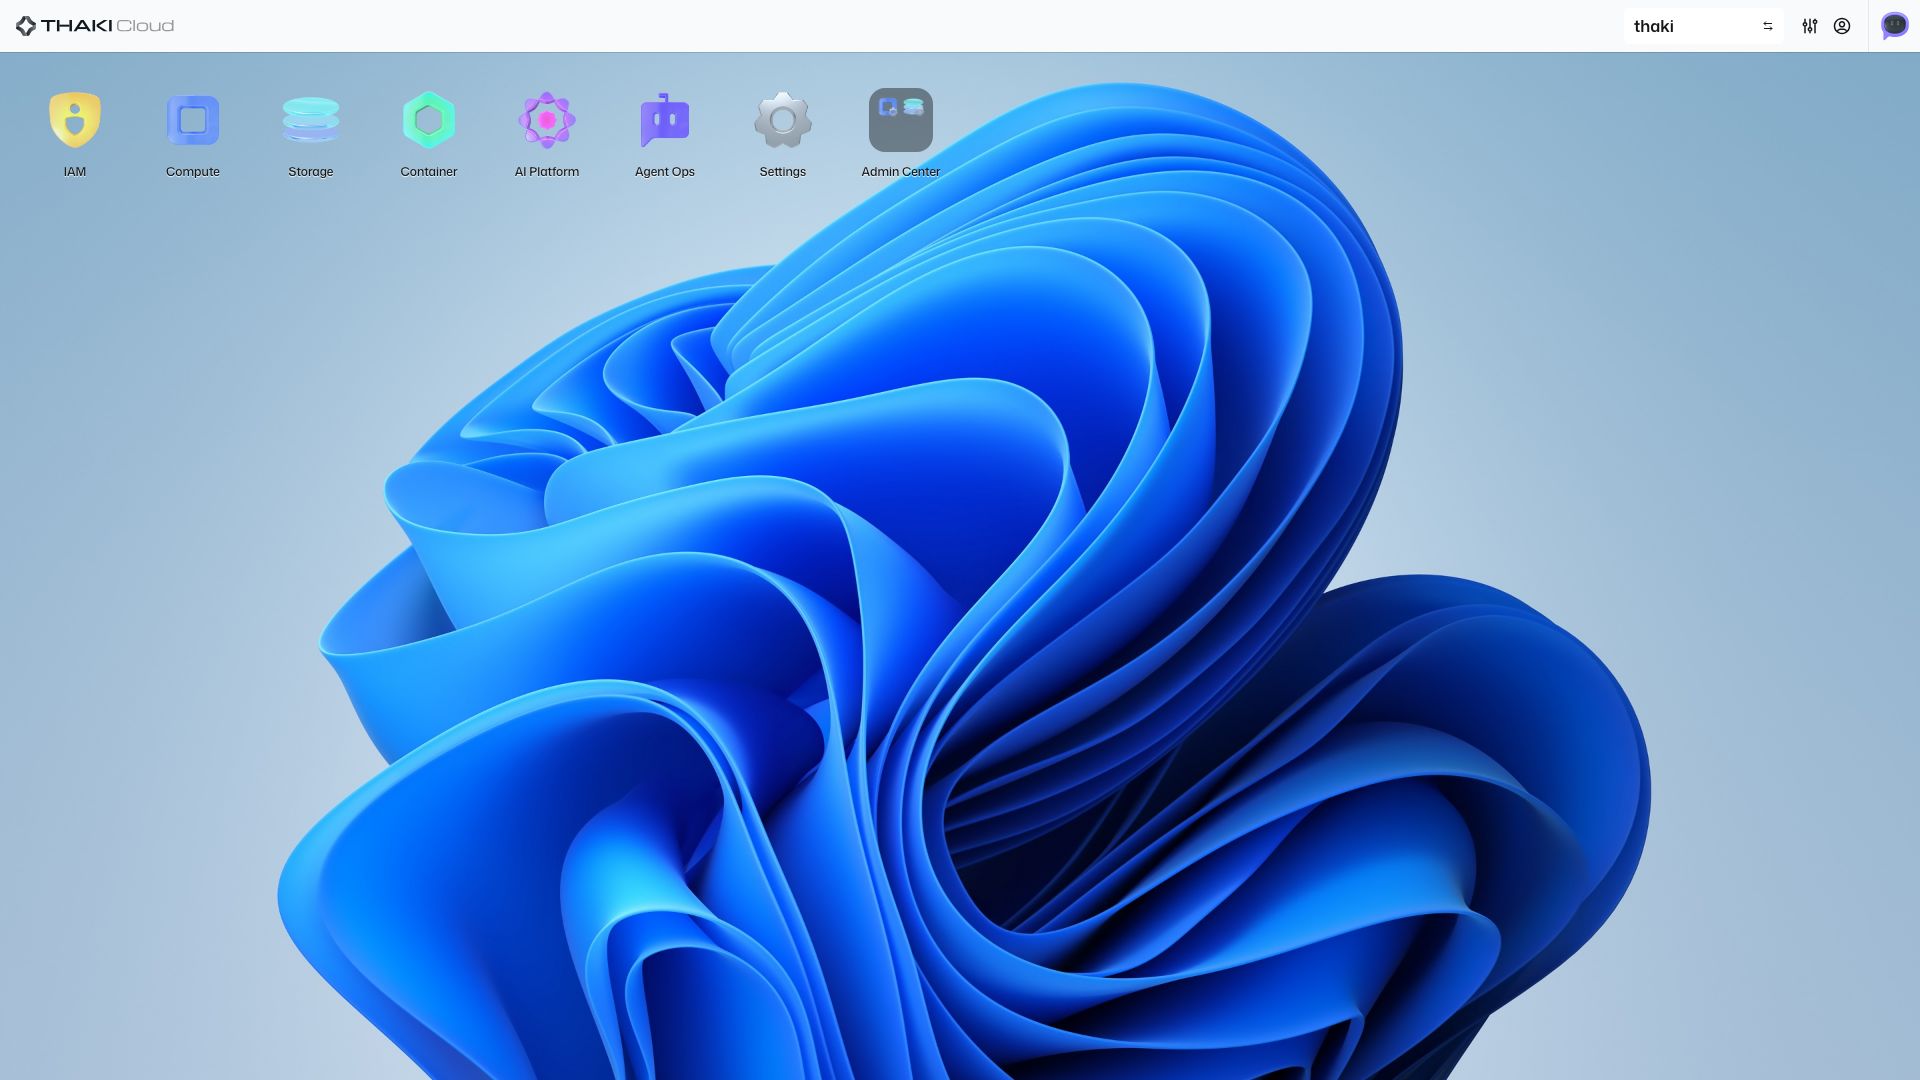Launch the Compute app icon
Viewport: 1920px width, 1080px height.
point(193,120)
